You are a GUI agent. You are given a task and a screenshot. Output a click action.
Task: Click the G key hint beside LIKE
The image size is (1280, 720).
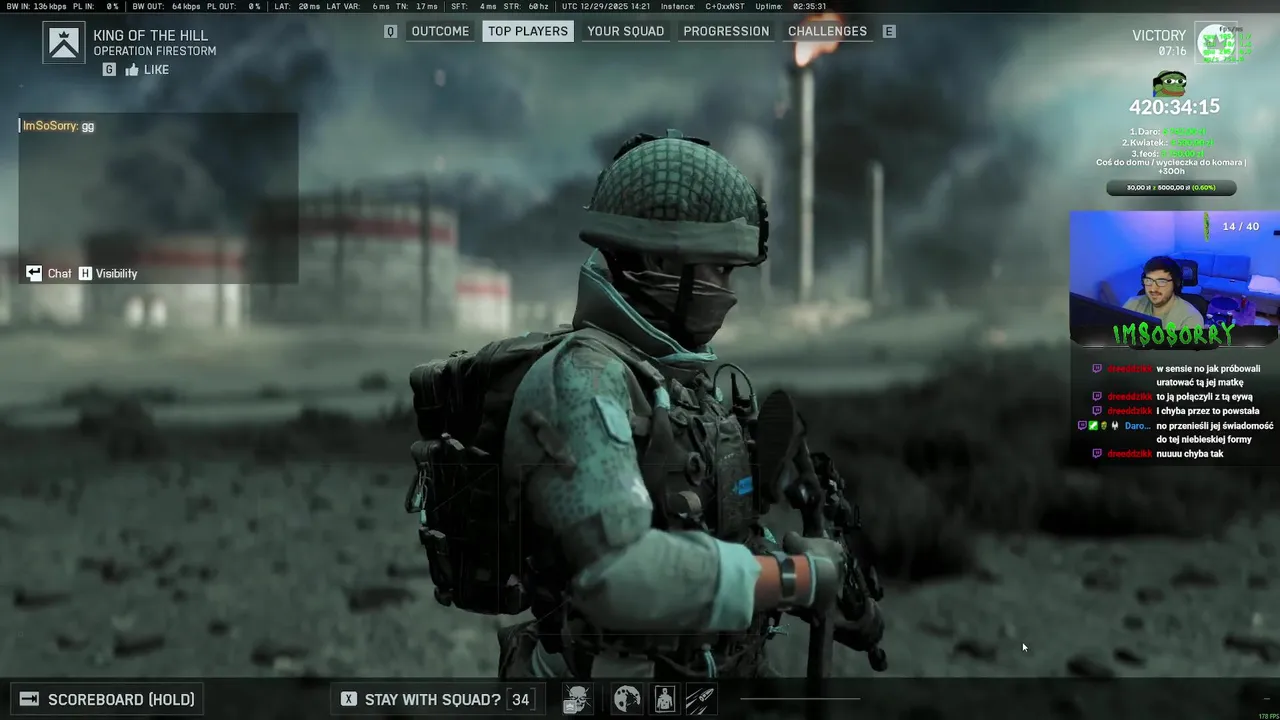point(109,70)
